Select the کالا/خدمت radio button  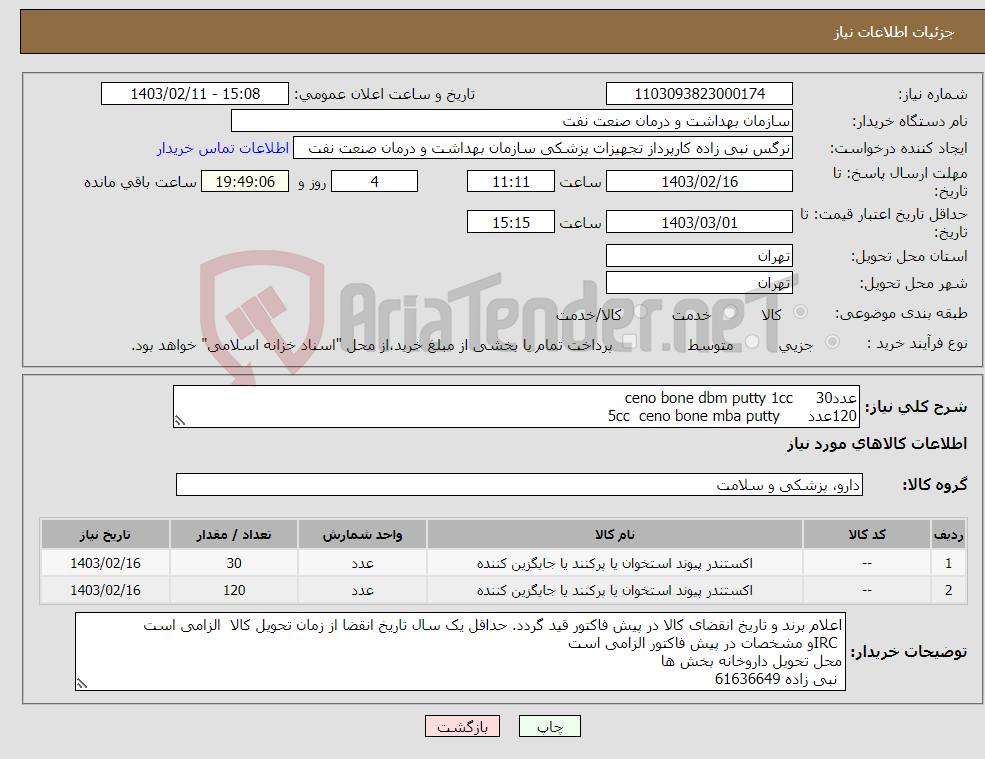tap(640, 312)
